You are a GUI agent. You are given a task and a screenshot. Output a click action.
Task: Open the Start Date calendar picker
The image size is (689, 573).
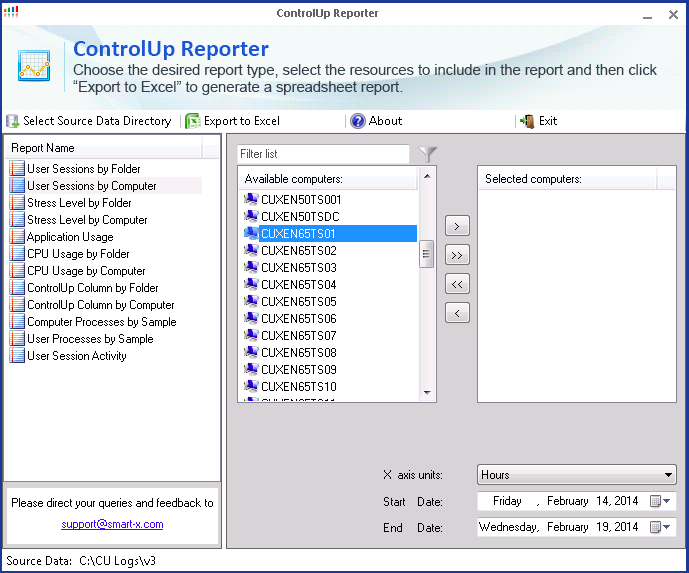coord(660,501)
